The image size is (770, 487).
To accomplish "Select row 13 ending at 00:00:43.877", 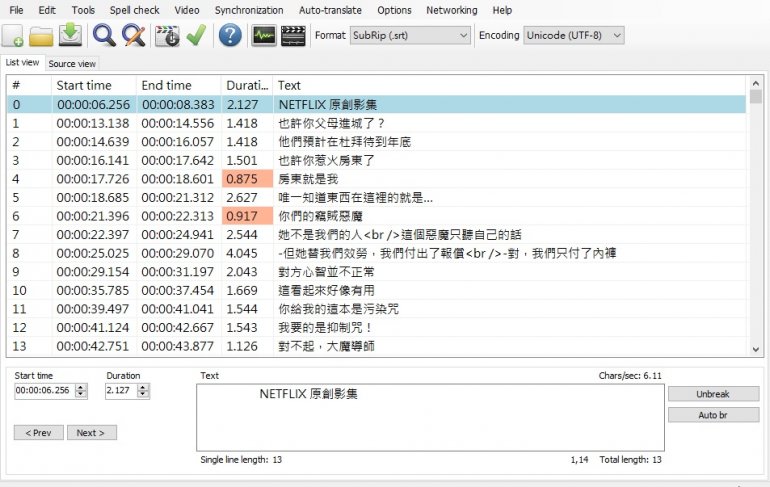I will click(x=376, y=346).
